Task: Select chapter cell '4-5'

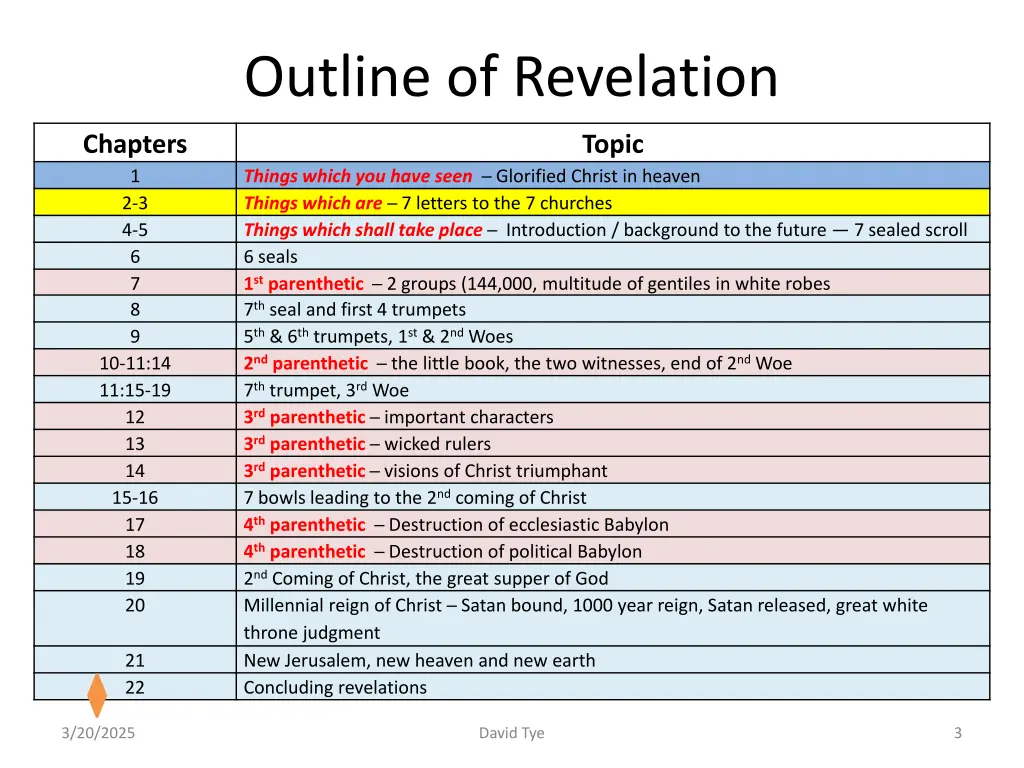Action: pyautogui.click(x=135, y=230)
